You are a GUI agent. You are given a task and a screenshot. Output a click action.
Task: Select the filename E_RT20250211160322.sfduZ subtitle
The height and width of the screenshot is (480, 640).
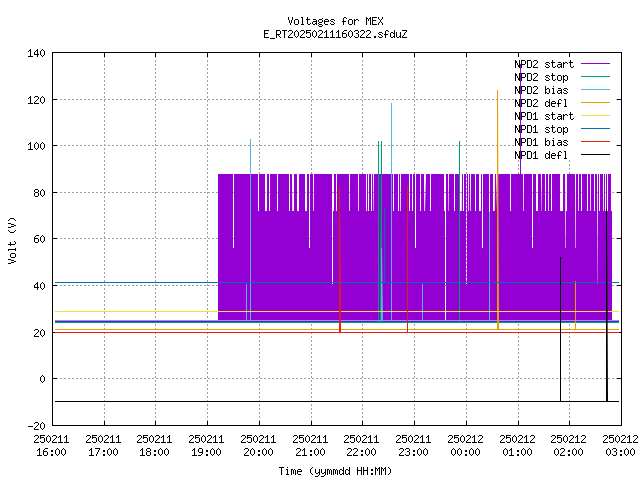pyautogui.click(x=335, y=34)
